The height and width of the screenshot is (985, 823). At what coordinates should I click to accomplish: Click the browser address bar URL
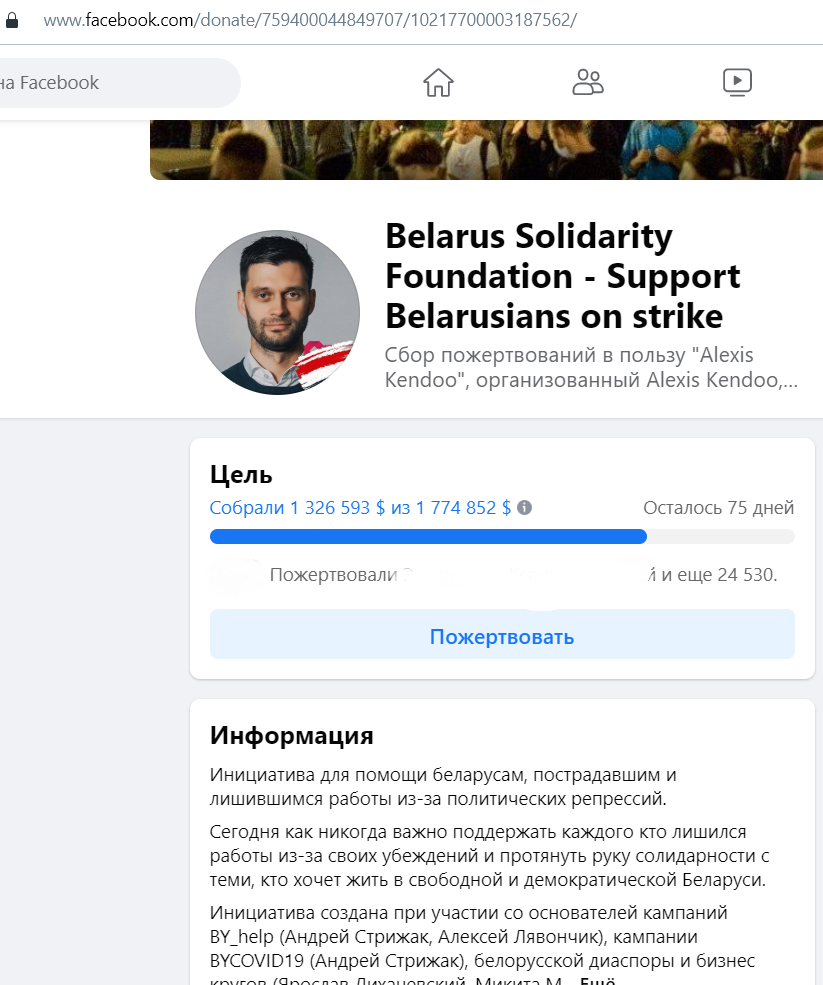pyautogui.click(x=310, y=20)
